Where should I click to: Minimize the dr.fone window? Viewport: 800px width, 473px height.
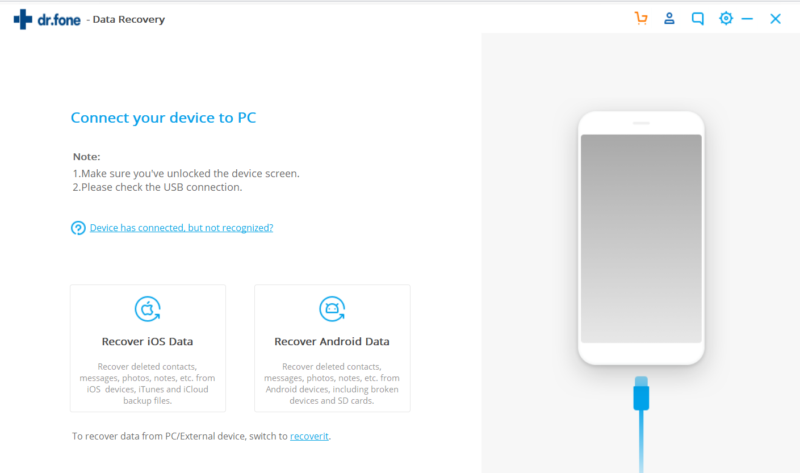click(x=747, y=19)
